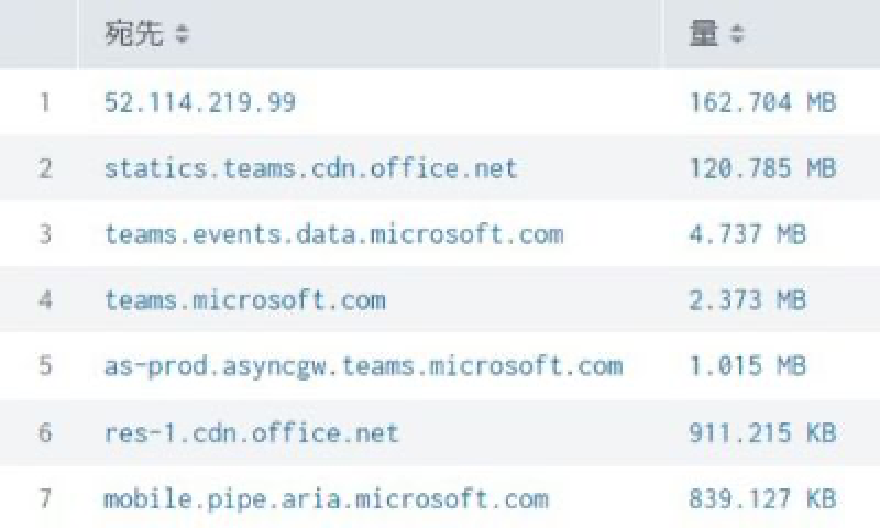Open destination 52.114.219.99
The image size is (880, 528).
pyautogui.click(x=200, y=102)
